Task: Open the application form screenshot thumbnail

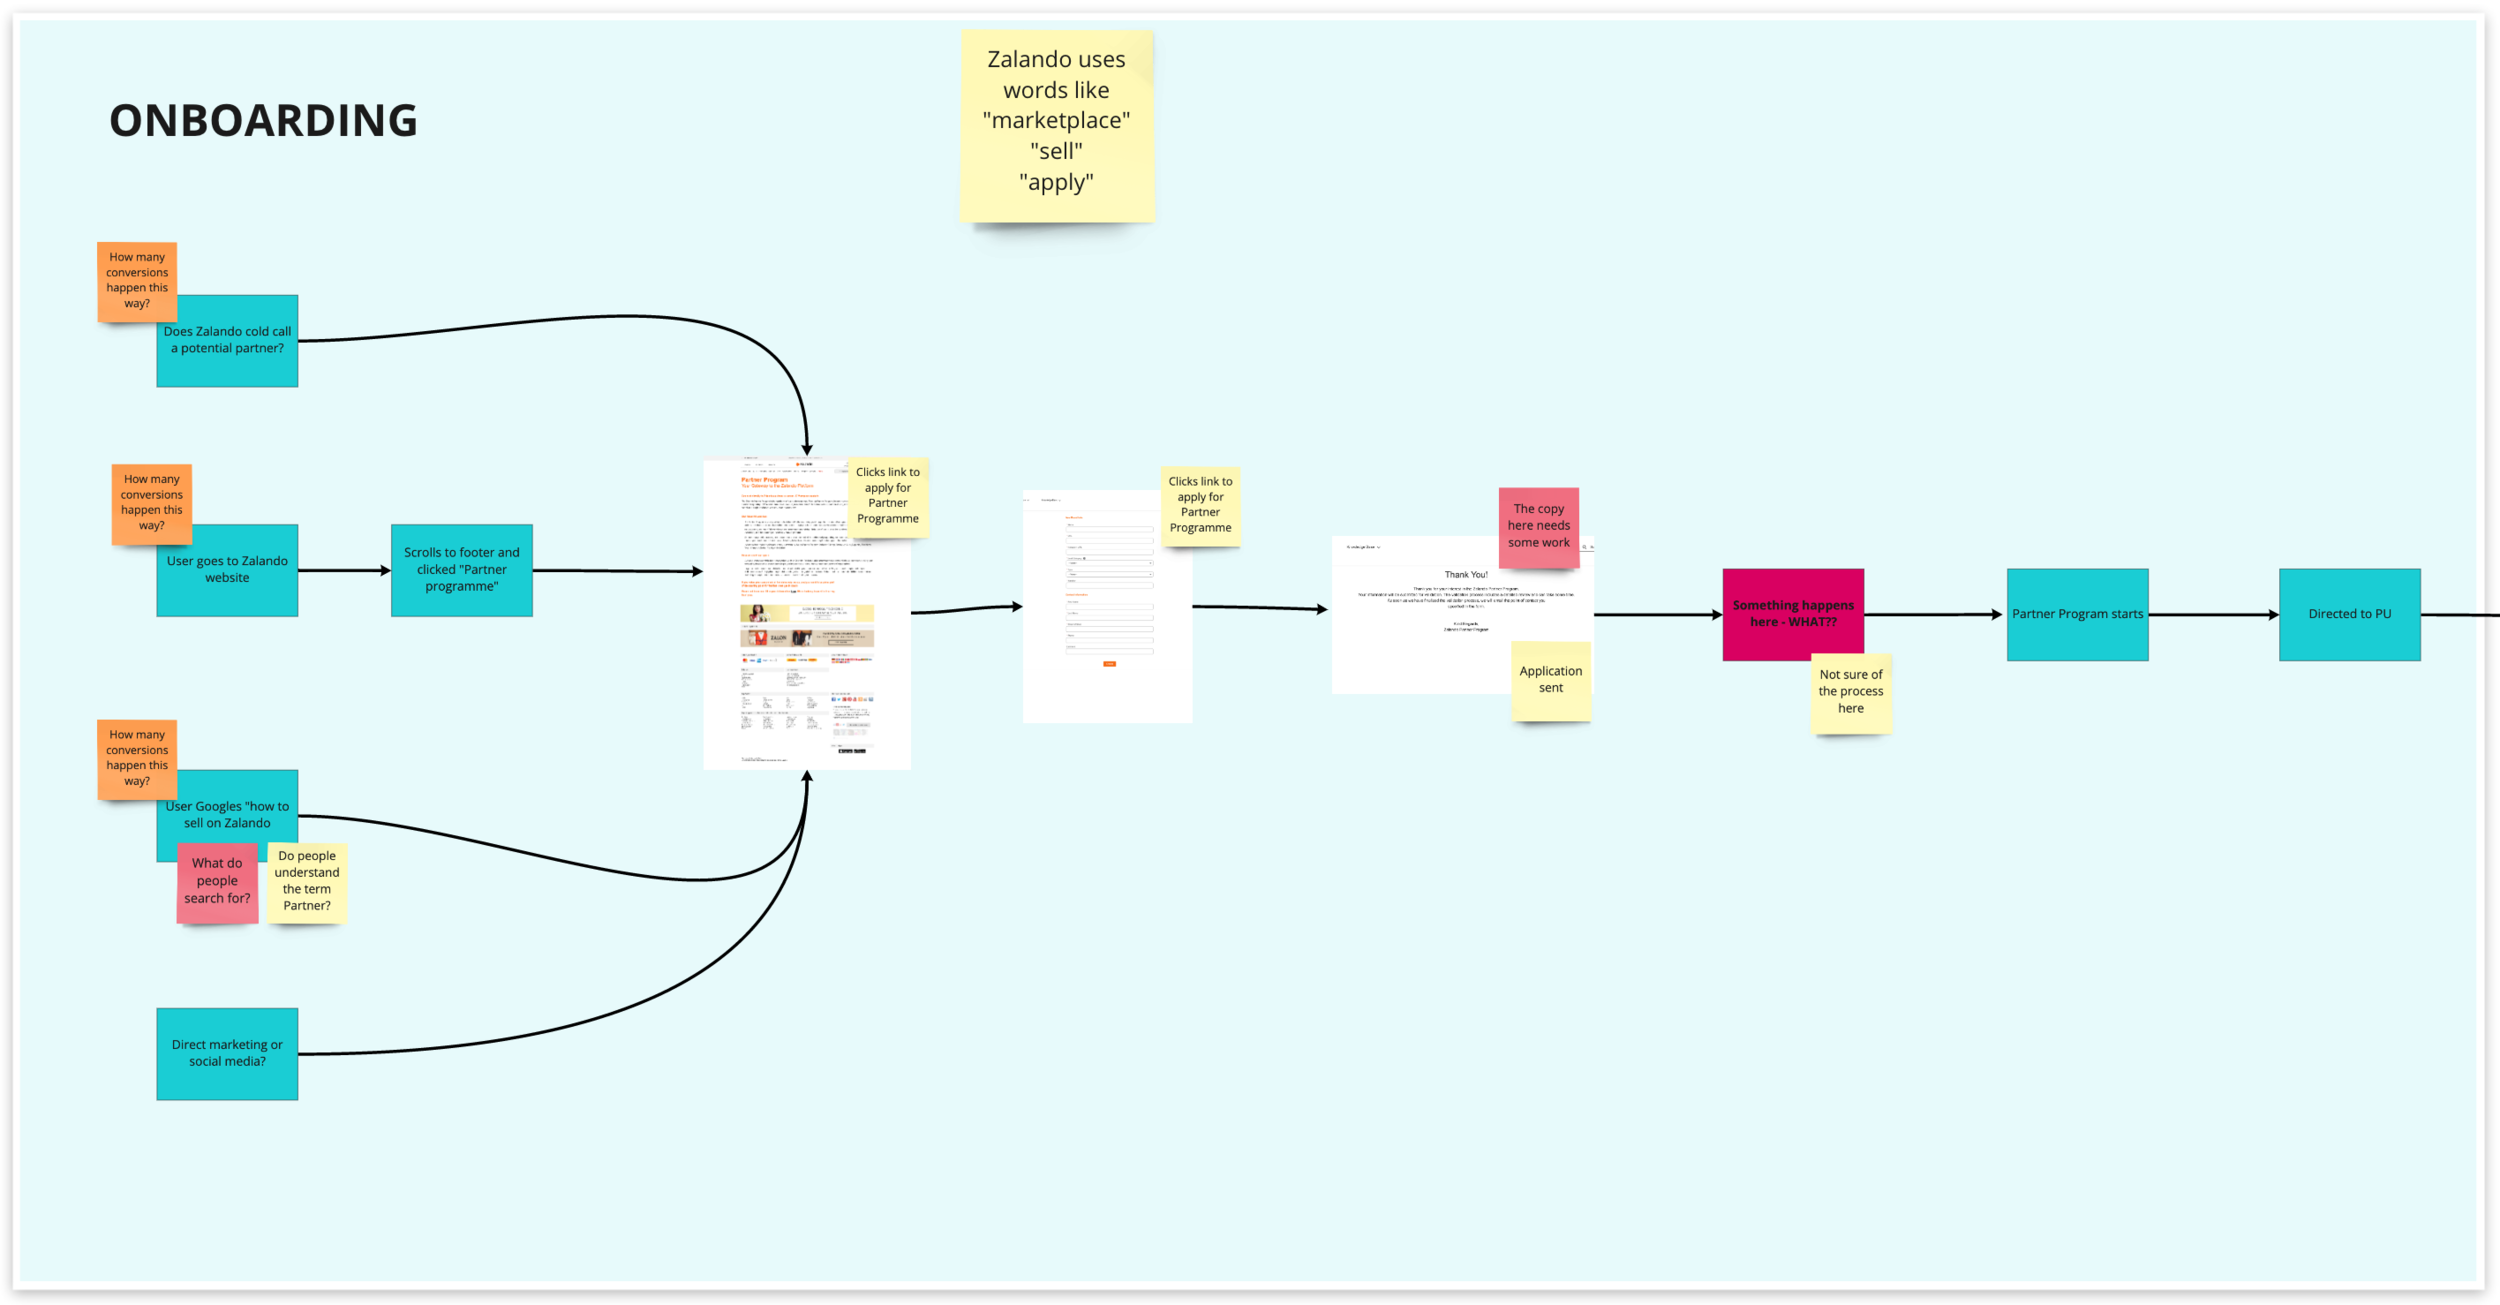Action: (1108, 606)
